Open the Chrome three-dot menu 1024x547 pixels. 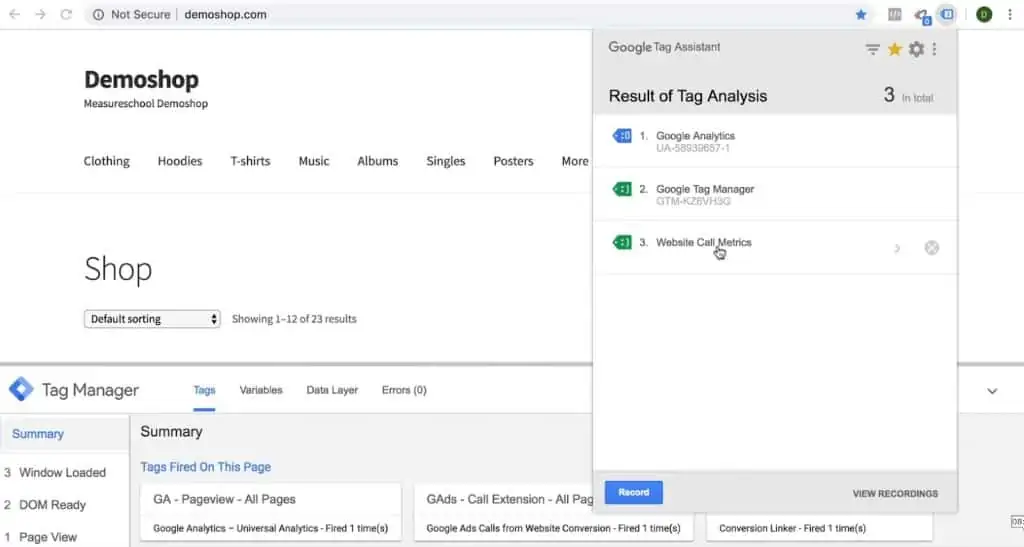pos(1010,14)
